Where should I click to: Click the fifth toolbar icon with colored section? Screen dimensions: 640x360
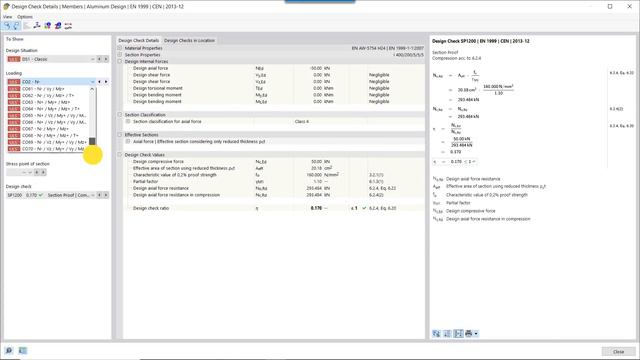coord(48,26)
